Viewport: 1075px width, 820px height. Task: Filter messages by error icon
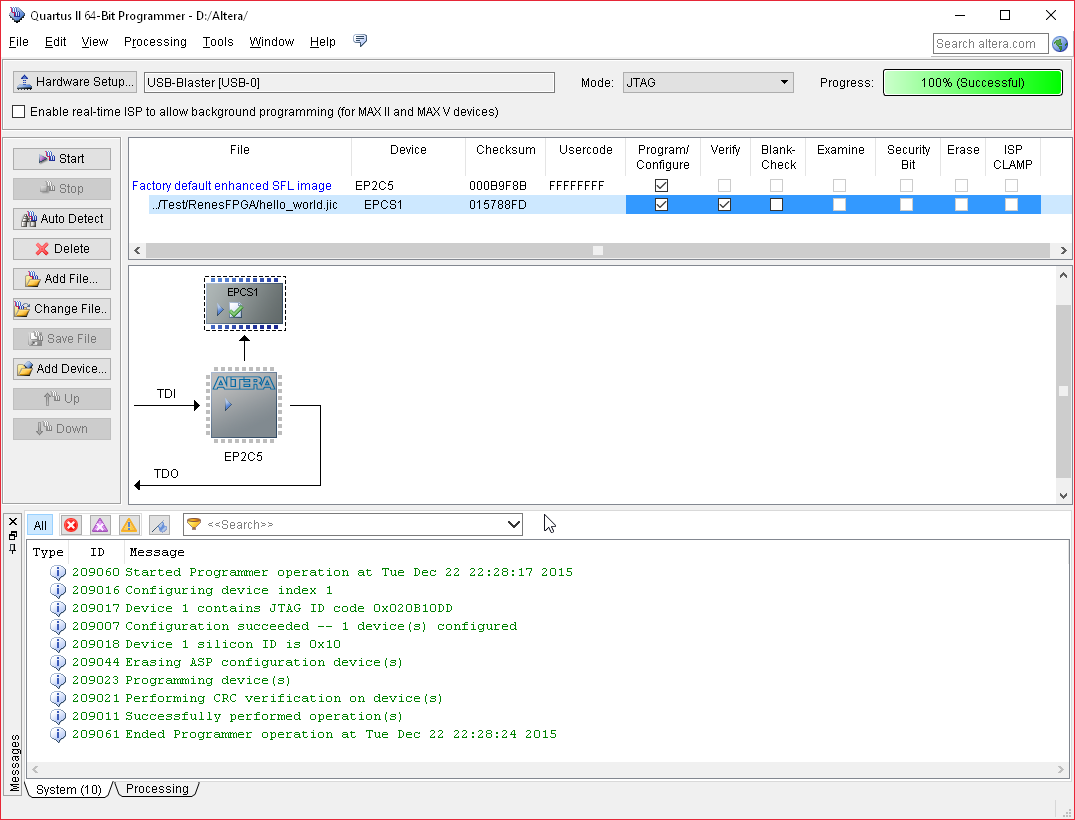(x=71, y=525)
